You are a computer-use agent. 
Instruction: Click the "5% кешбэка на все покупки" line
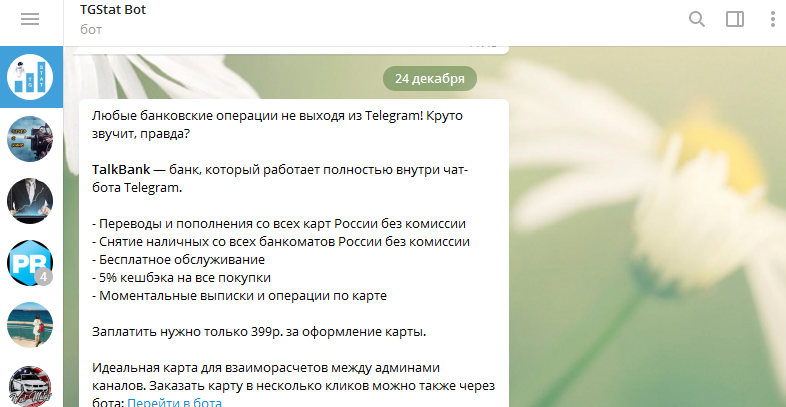(x=181, y=278)
